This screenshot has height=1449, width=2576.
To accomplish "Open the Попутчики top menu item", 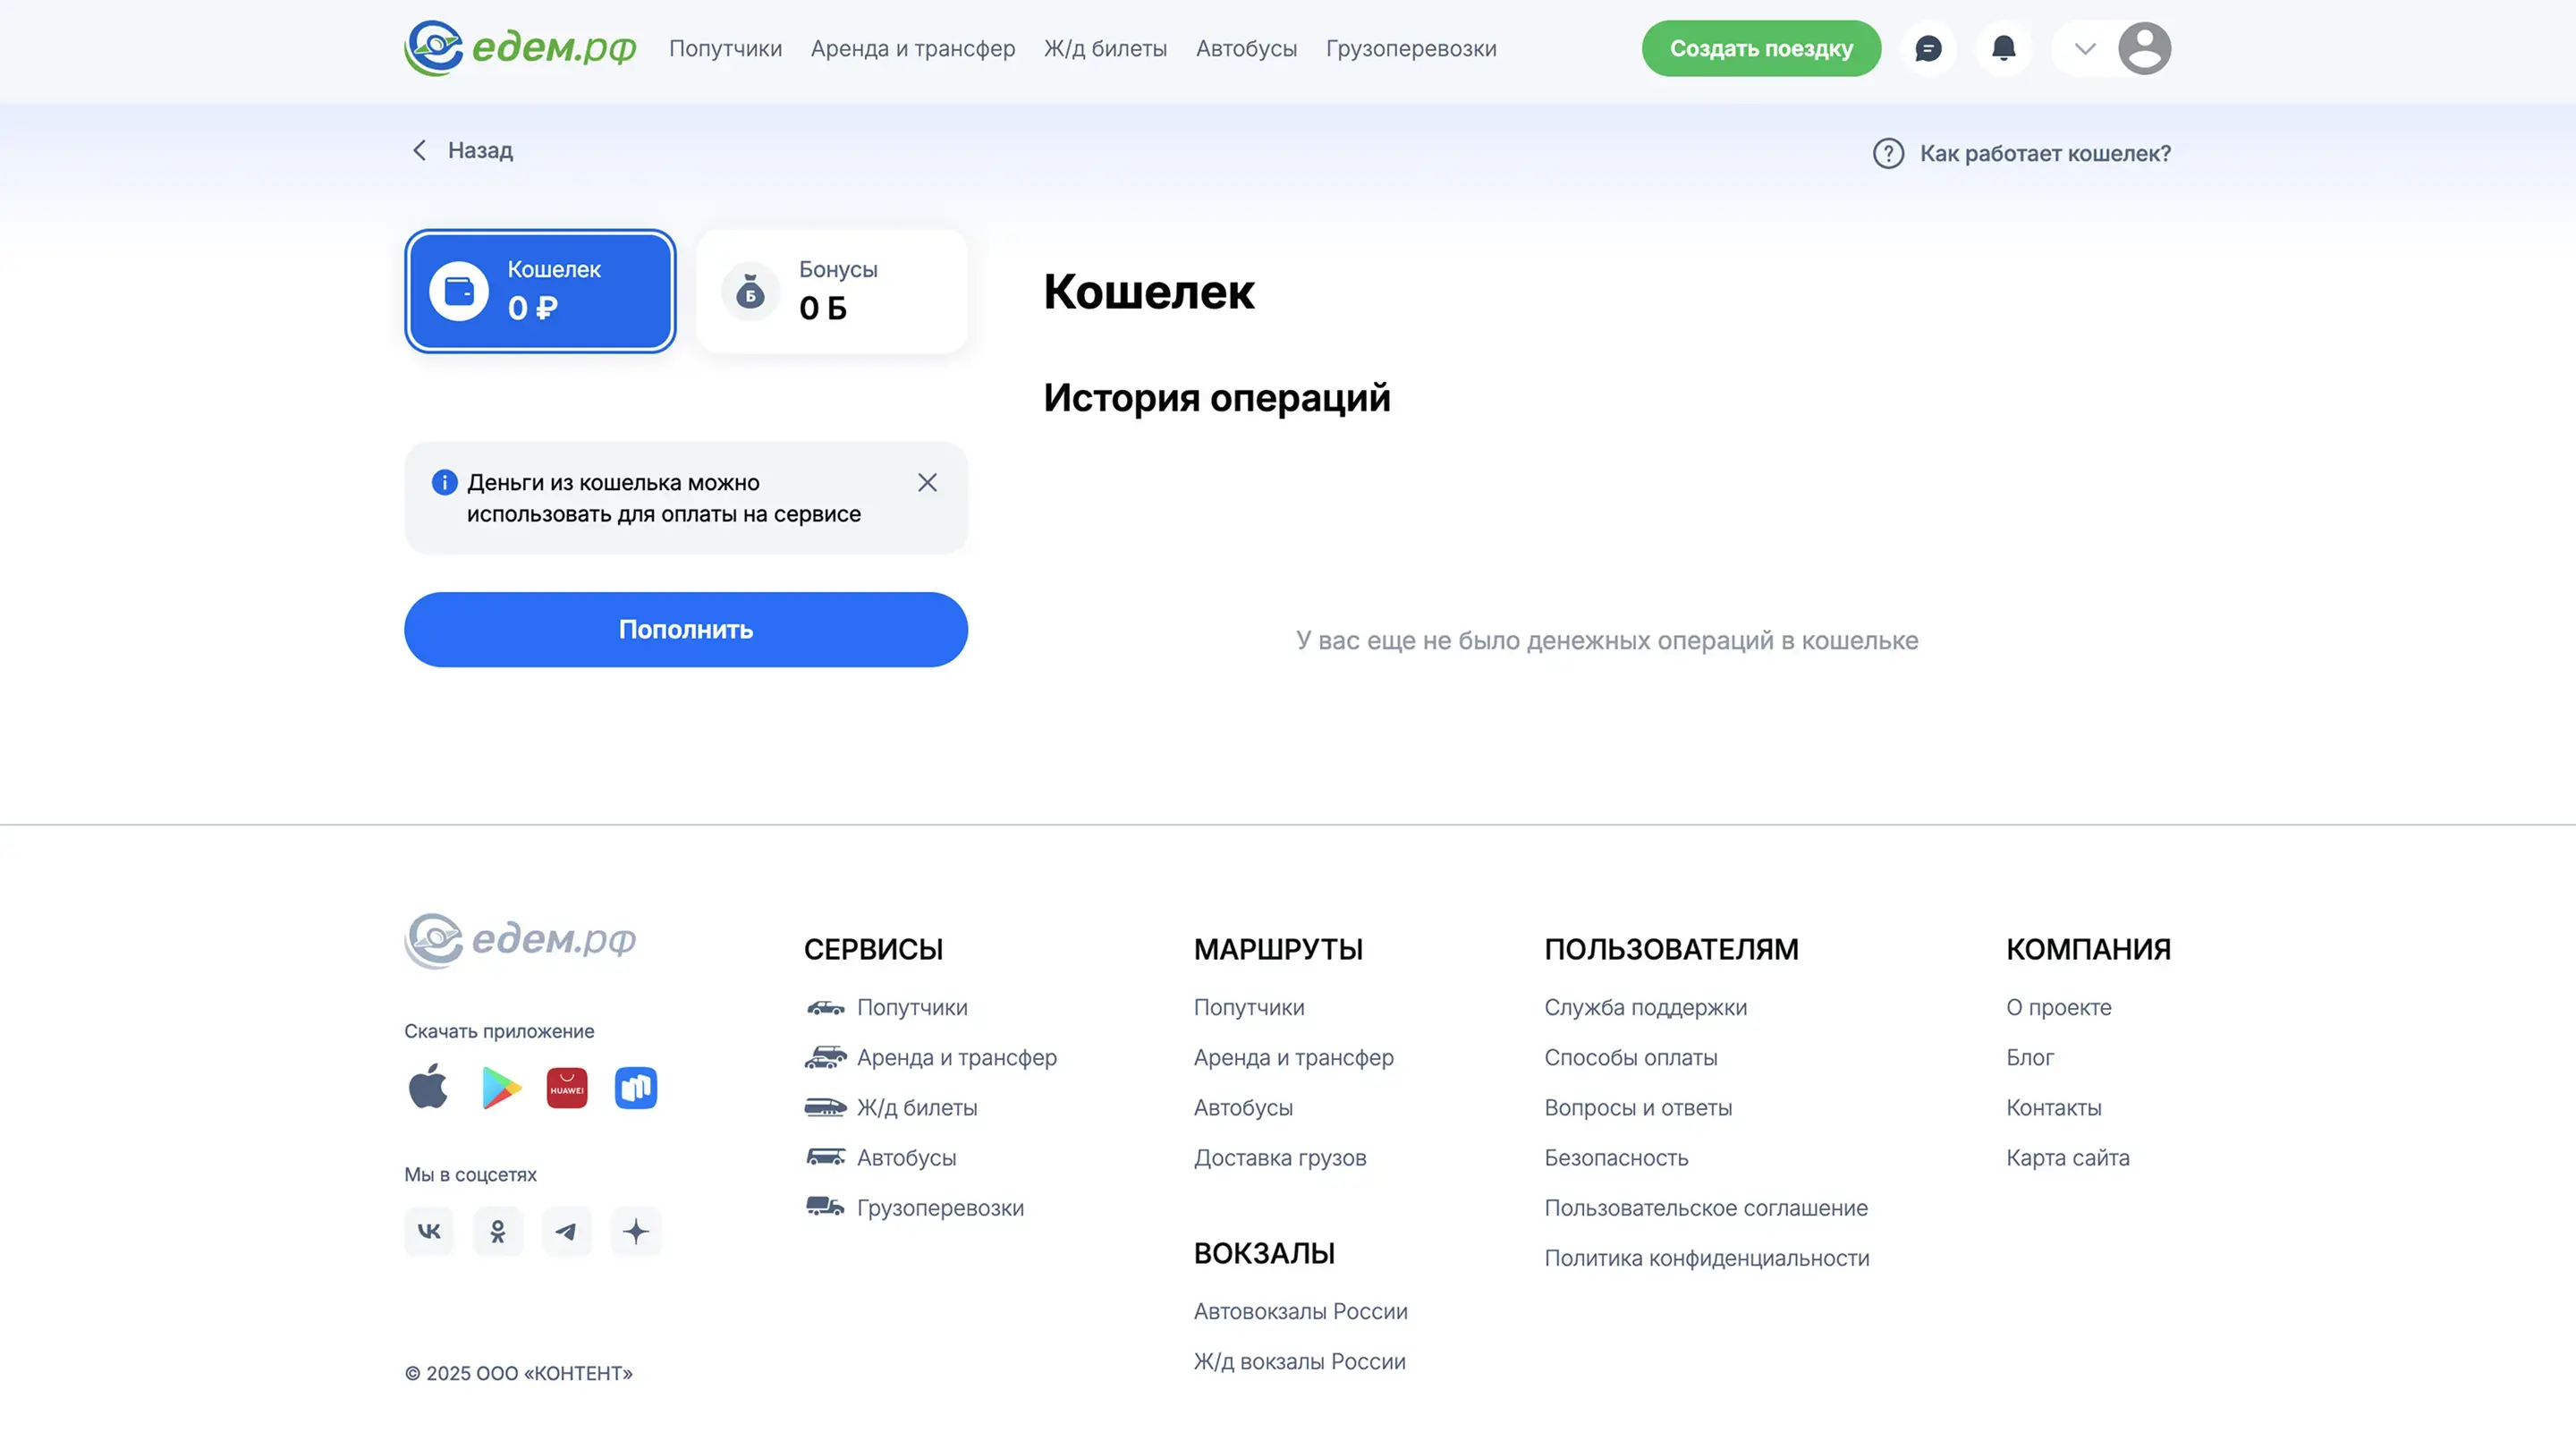I will pos(725,48).
